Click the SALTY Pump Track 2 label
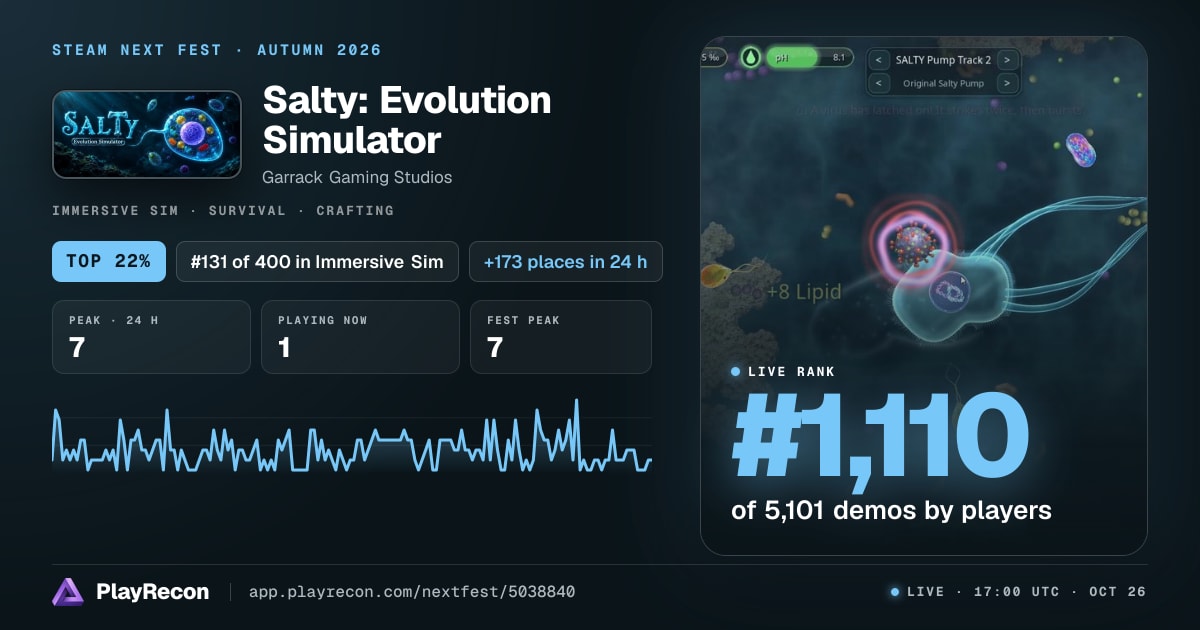The width and height of the screenshot is (1200, 630). [943, 60]
